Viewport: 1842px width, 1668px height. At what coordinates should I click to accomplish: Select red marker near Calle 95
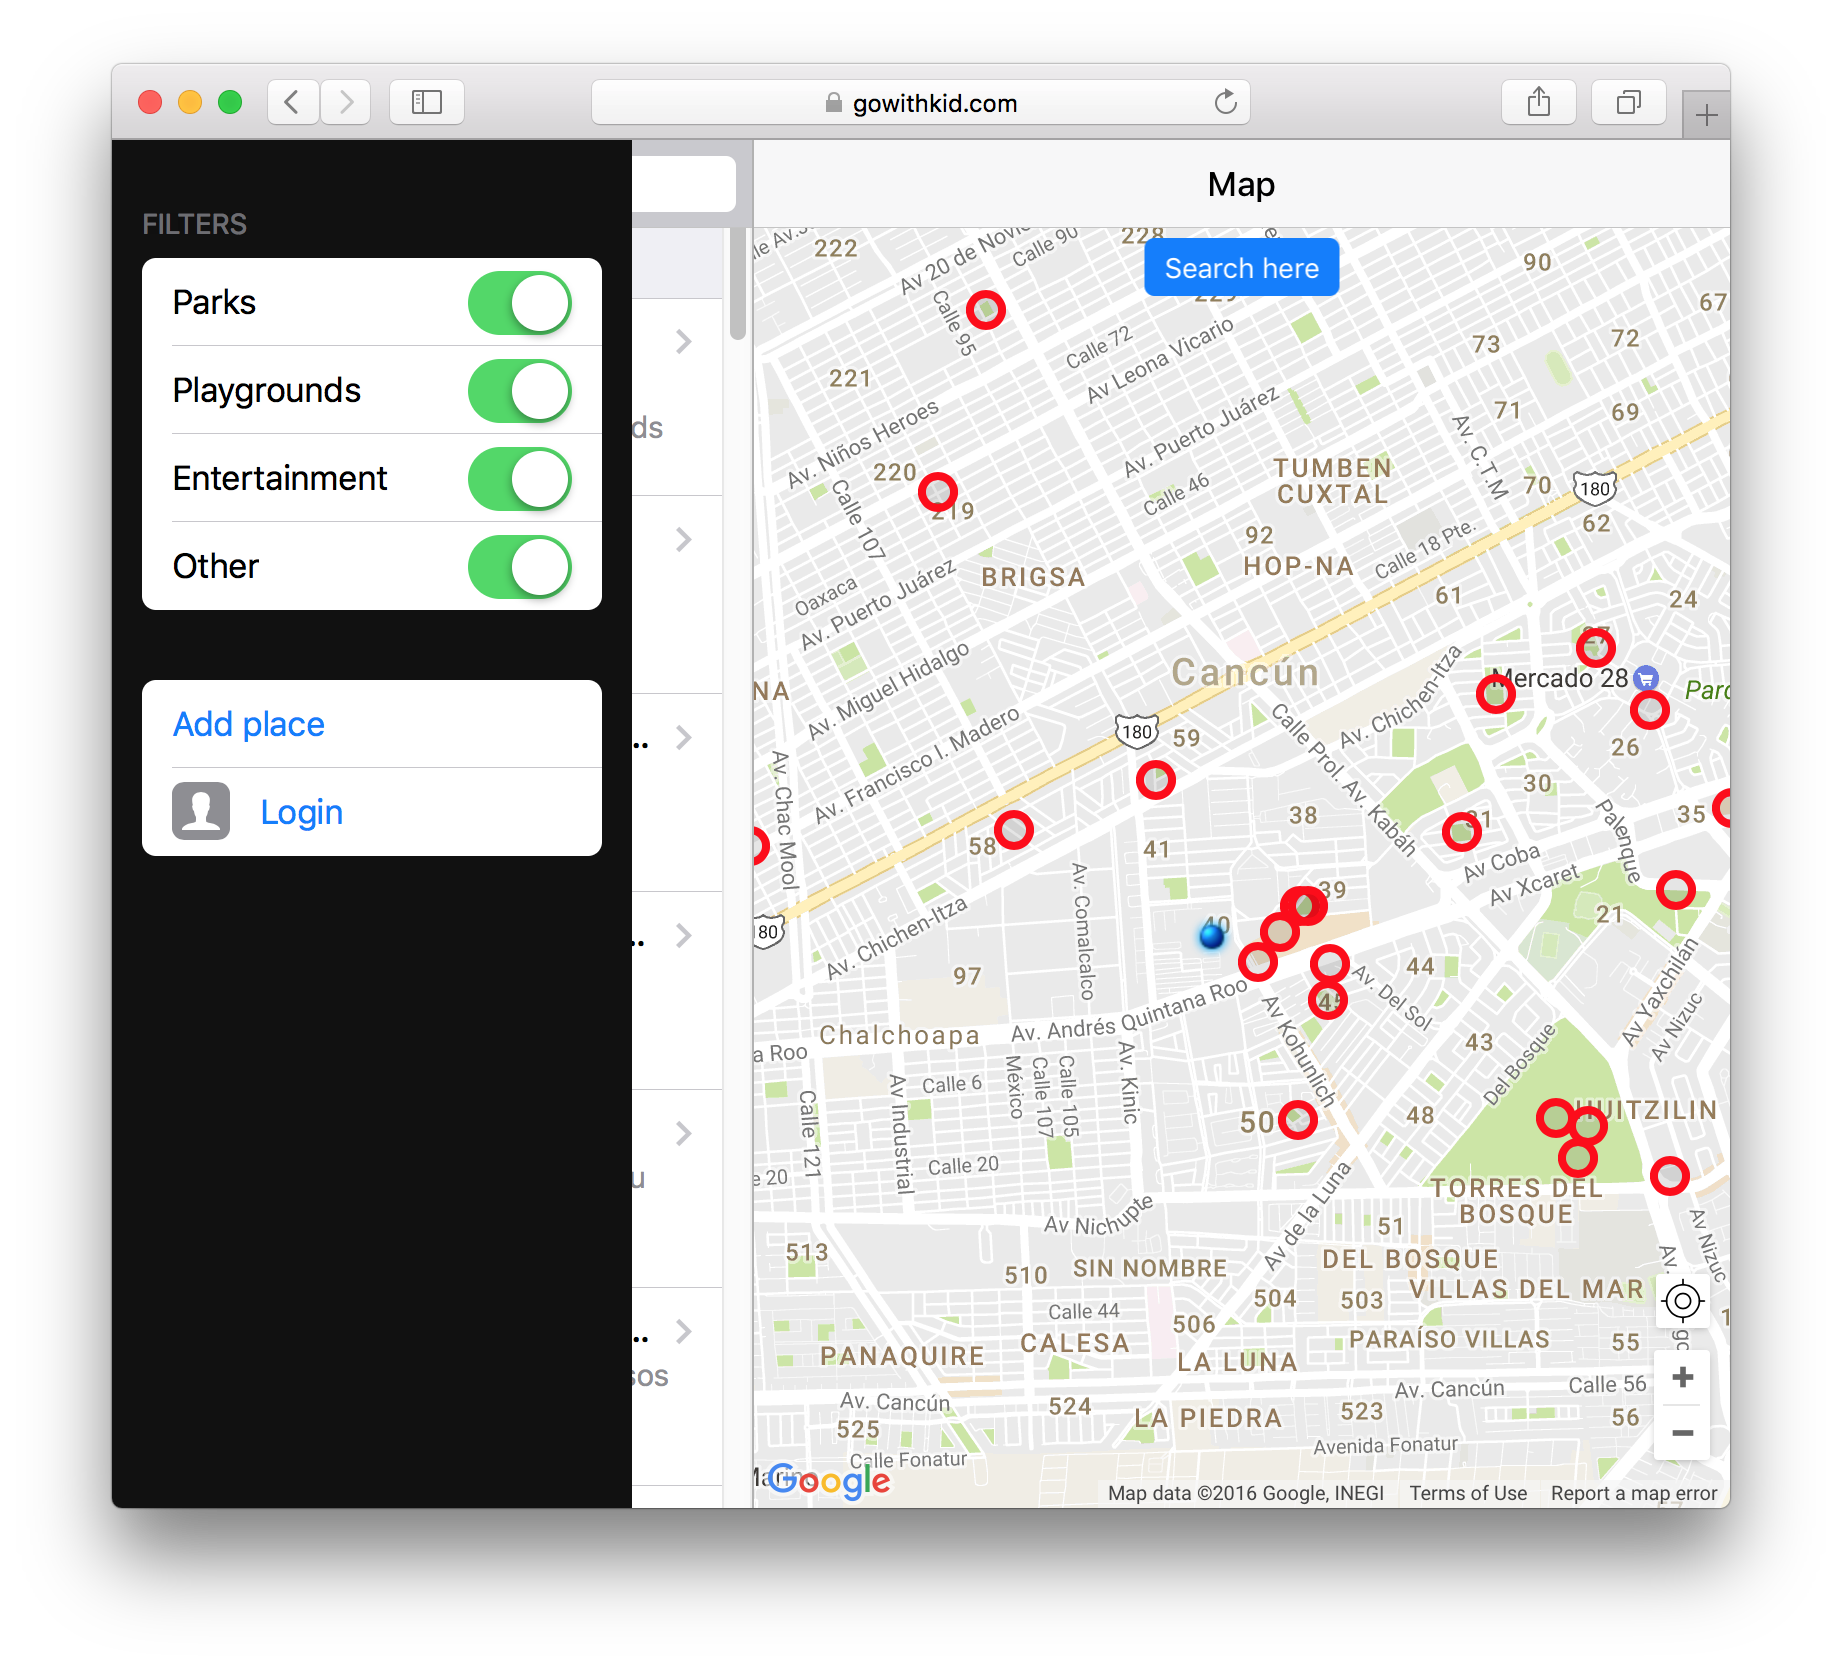986,310
